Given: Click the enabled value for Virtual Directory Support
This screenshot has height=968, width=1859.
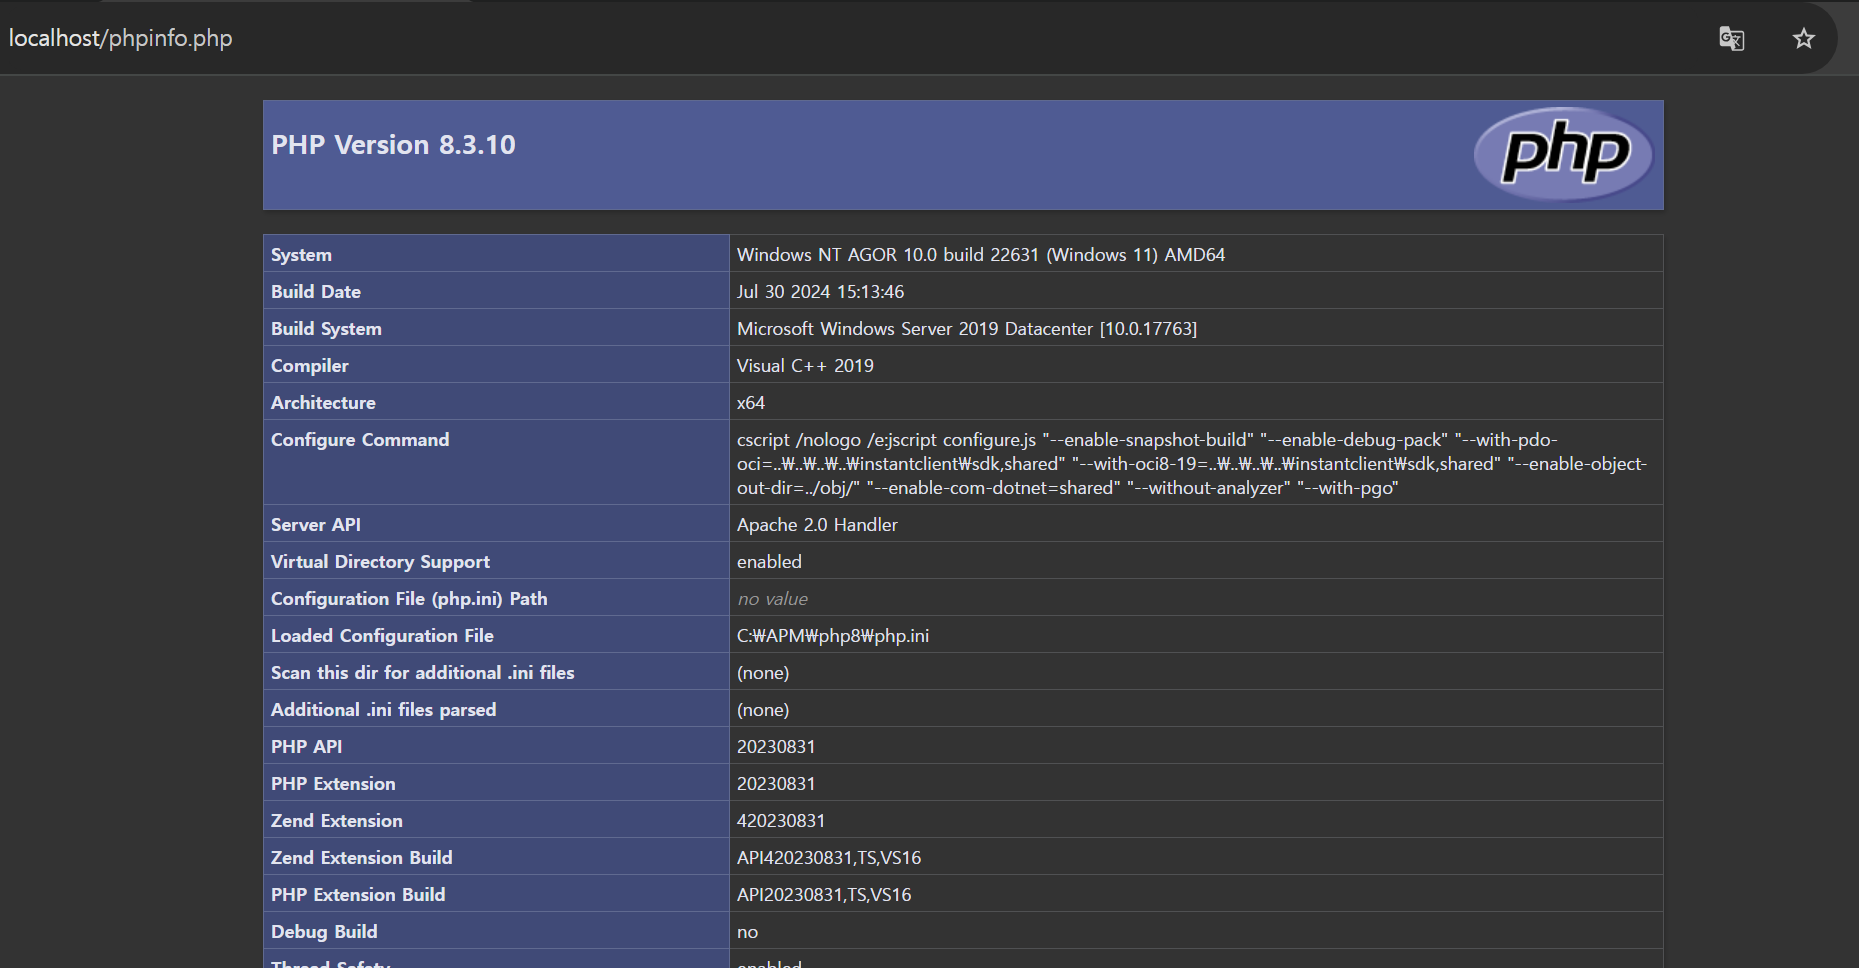Looking at the screenshot, I should tap(769, 562).
